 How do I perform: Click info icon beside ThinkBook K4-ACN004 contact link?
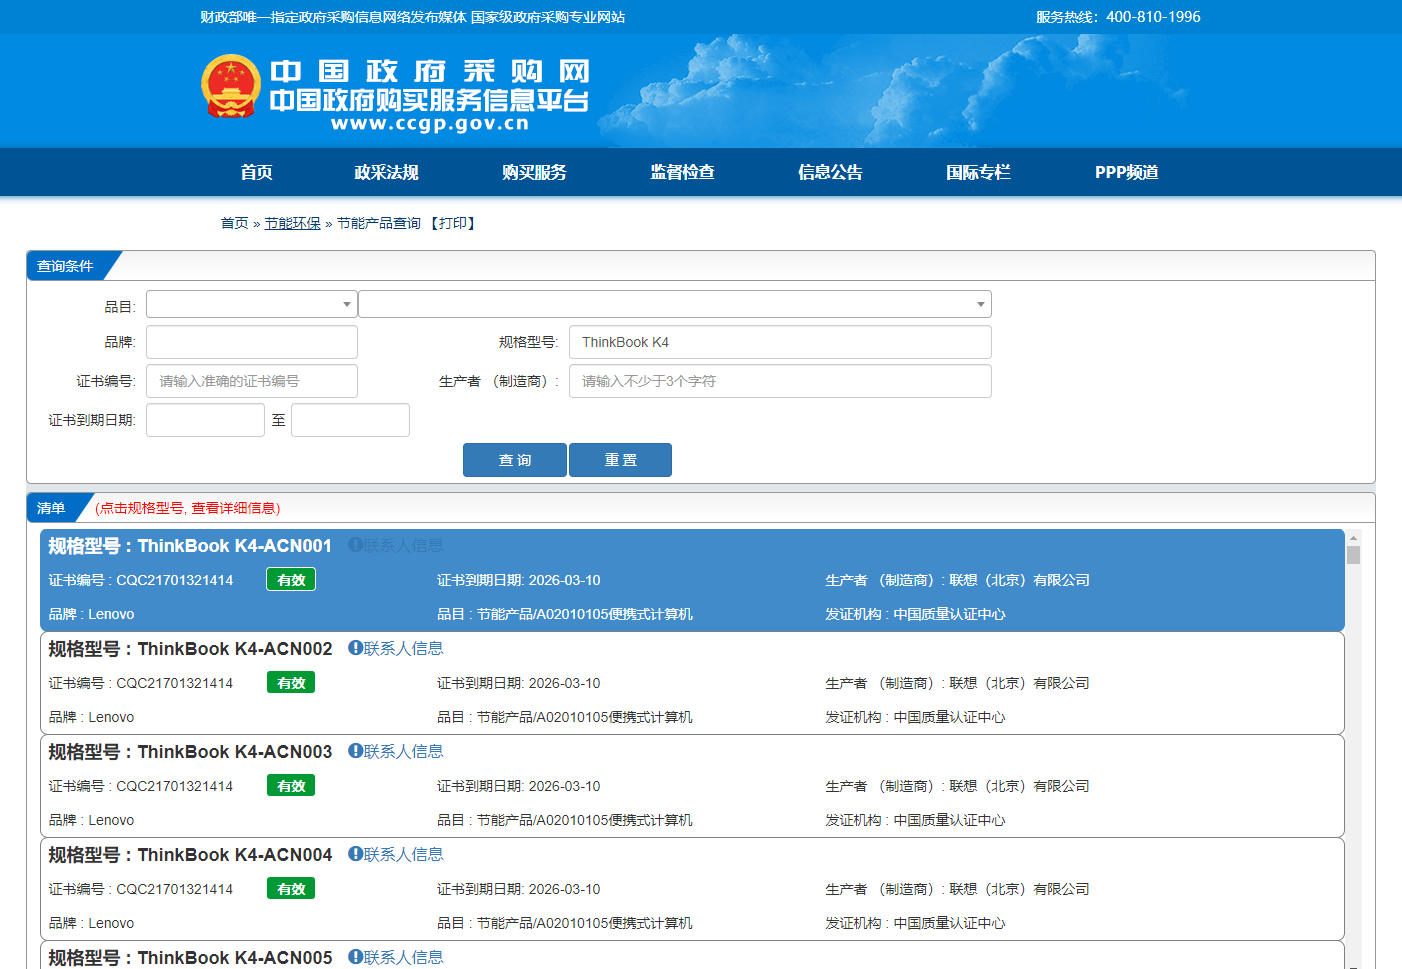tap(355, 854)
